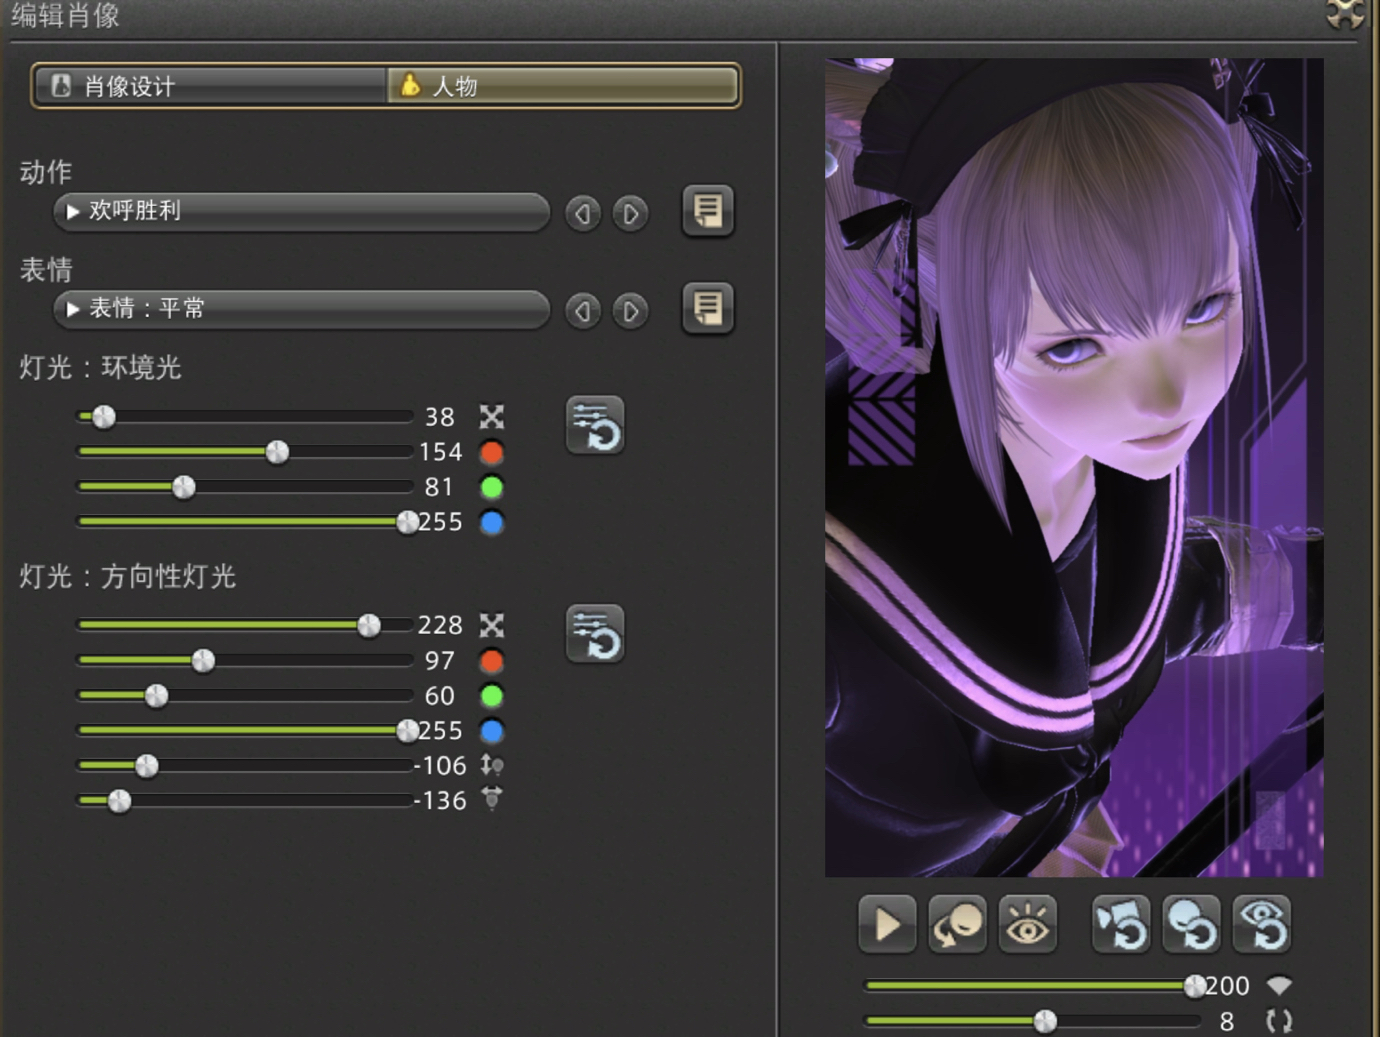Reset the head direction icon
Screen dimensions: 1380x1037
(1191, 924)
